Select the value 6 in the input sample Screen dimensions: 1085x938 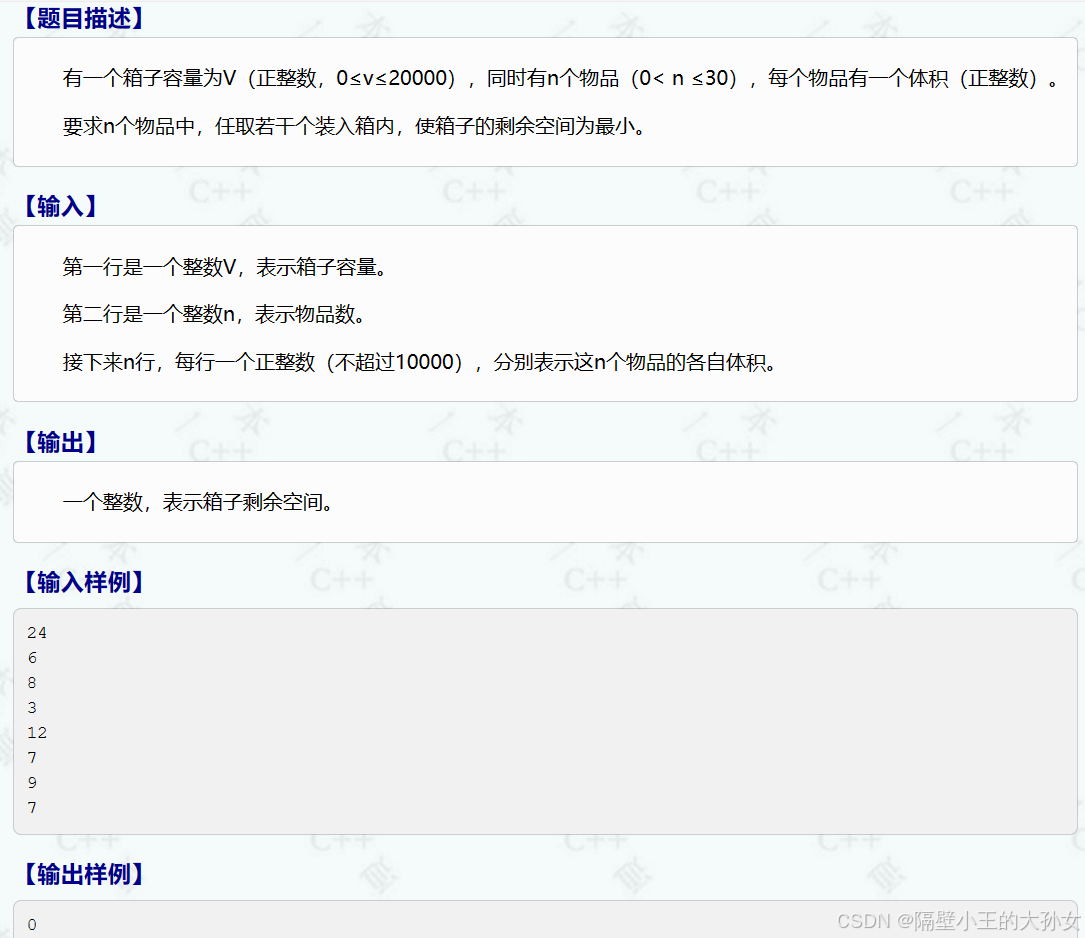[x=32, y=657]
